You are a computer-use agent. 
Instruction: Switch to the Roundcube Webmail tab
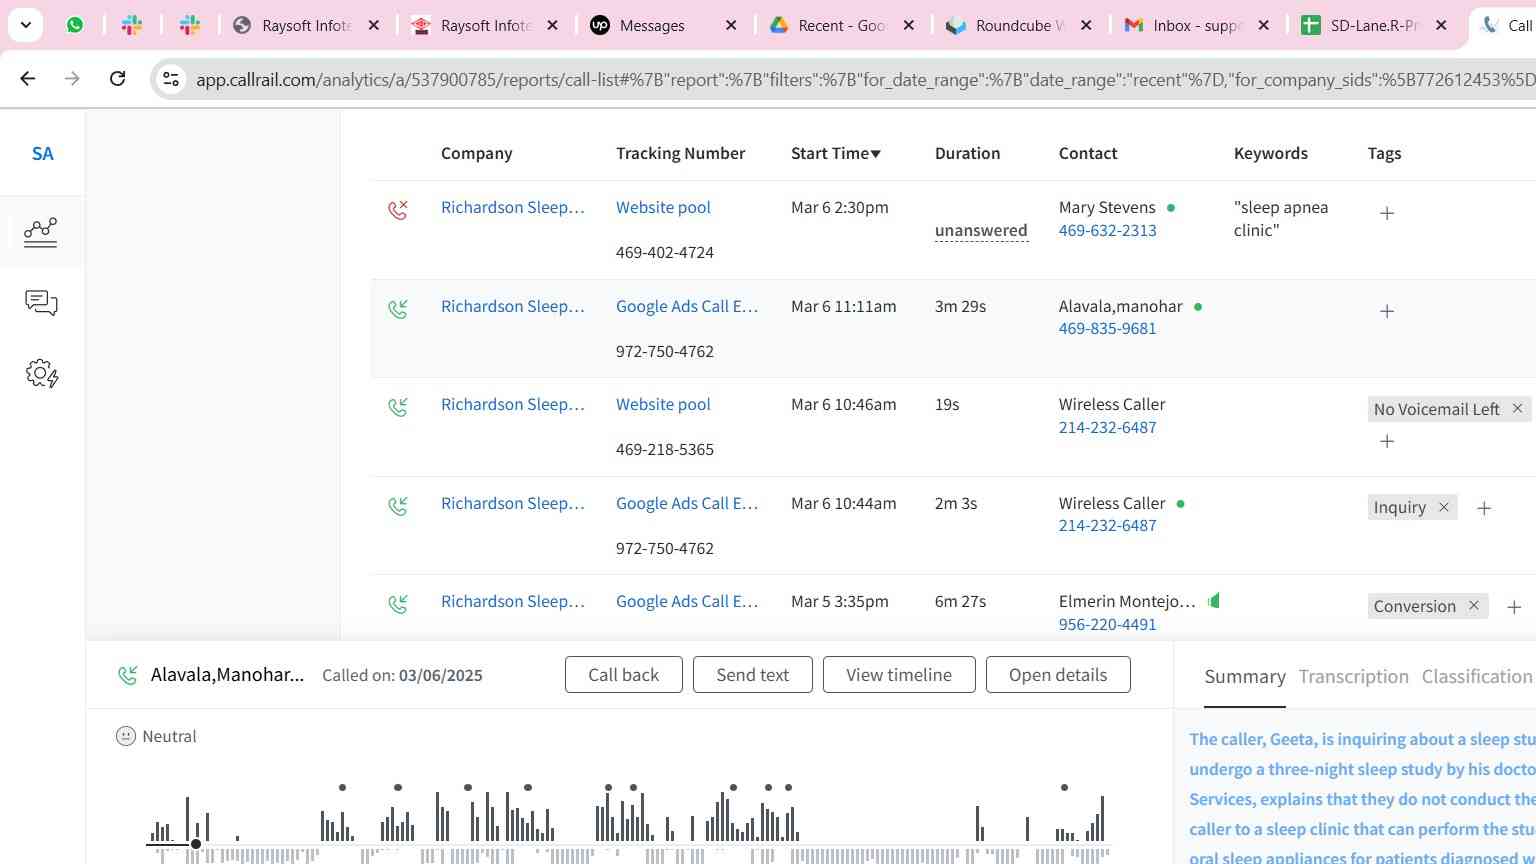pyautogui.click(x=1019, y=25)
